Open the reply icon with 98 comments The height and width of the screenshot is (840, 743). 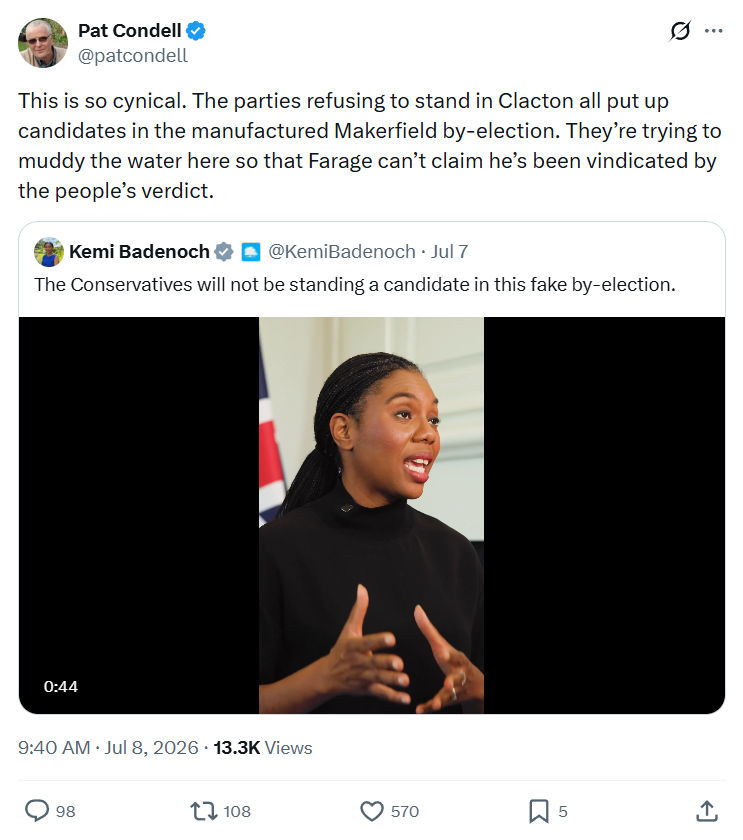tap(37, 811)
